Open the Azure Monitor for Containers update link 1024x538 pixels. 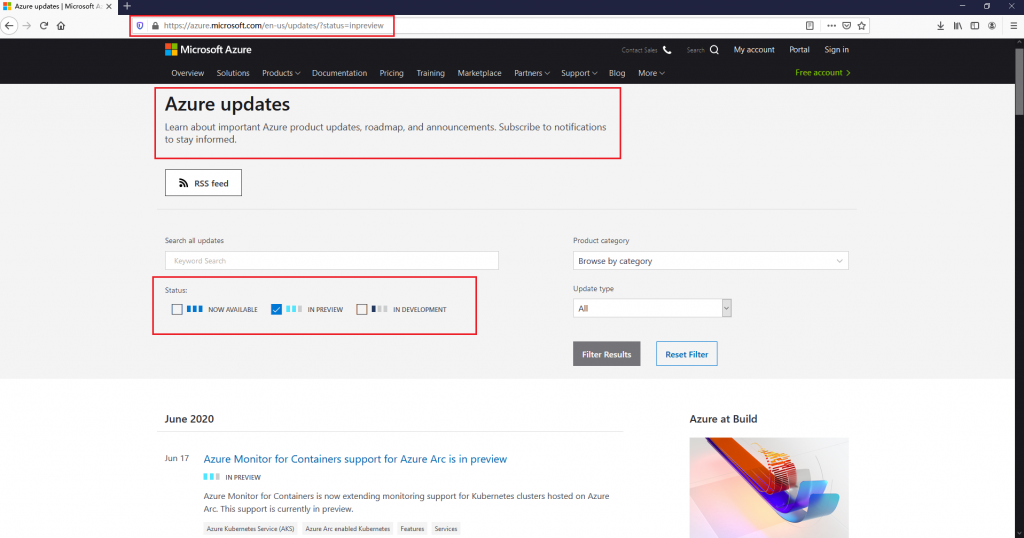tap(355, 459)
